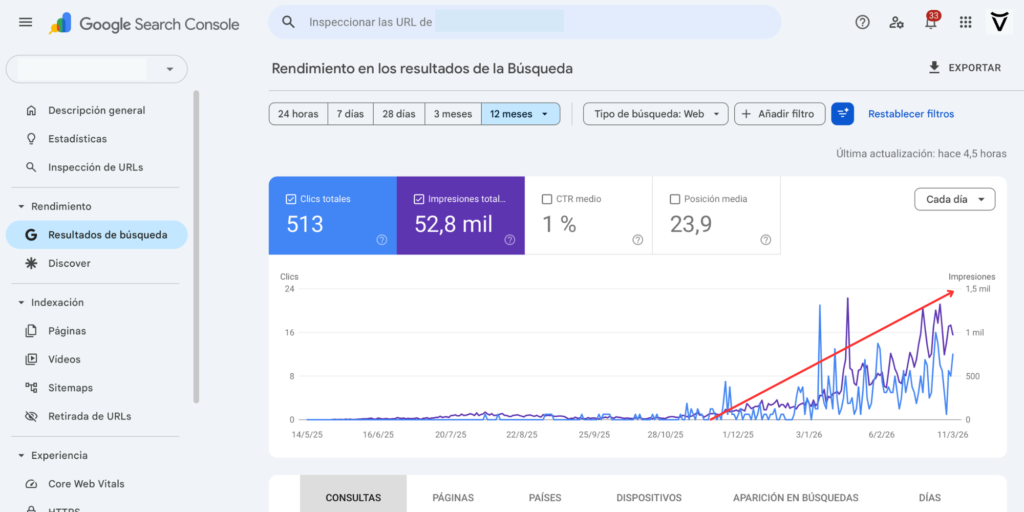Click the Exportar button label
Image resolution: width=1024 pixels, height=512 pixels.
[974, 68]
